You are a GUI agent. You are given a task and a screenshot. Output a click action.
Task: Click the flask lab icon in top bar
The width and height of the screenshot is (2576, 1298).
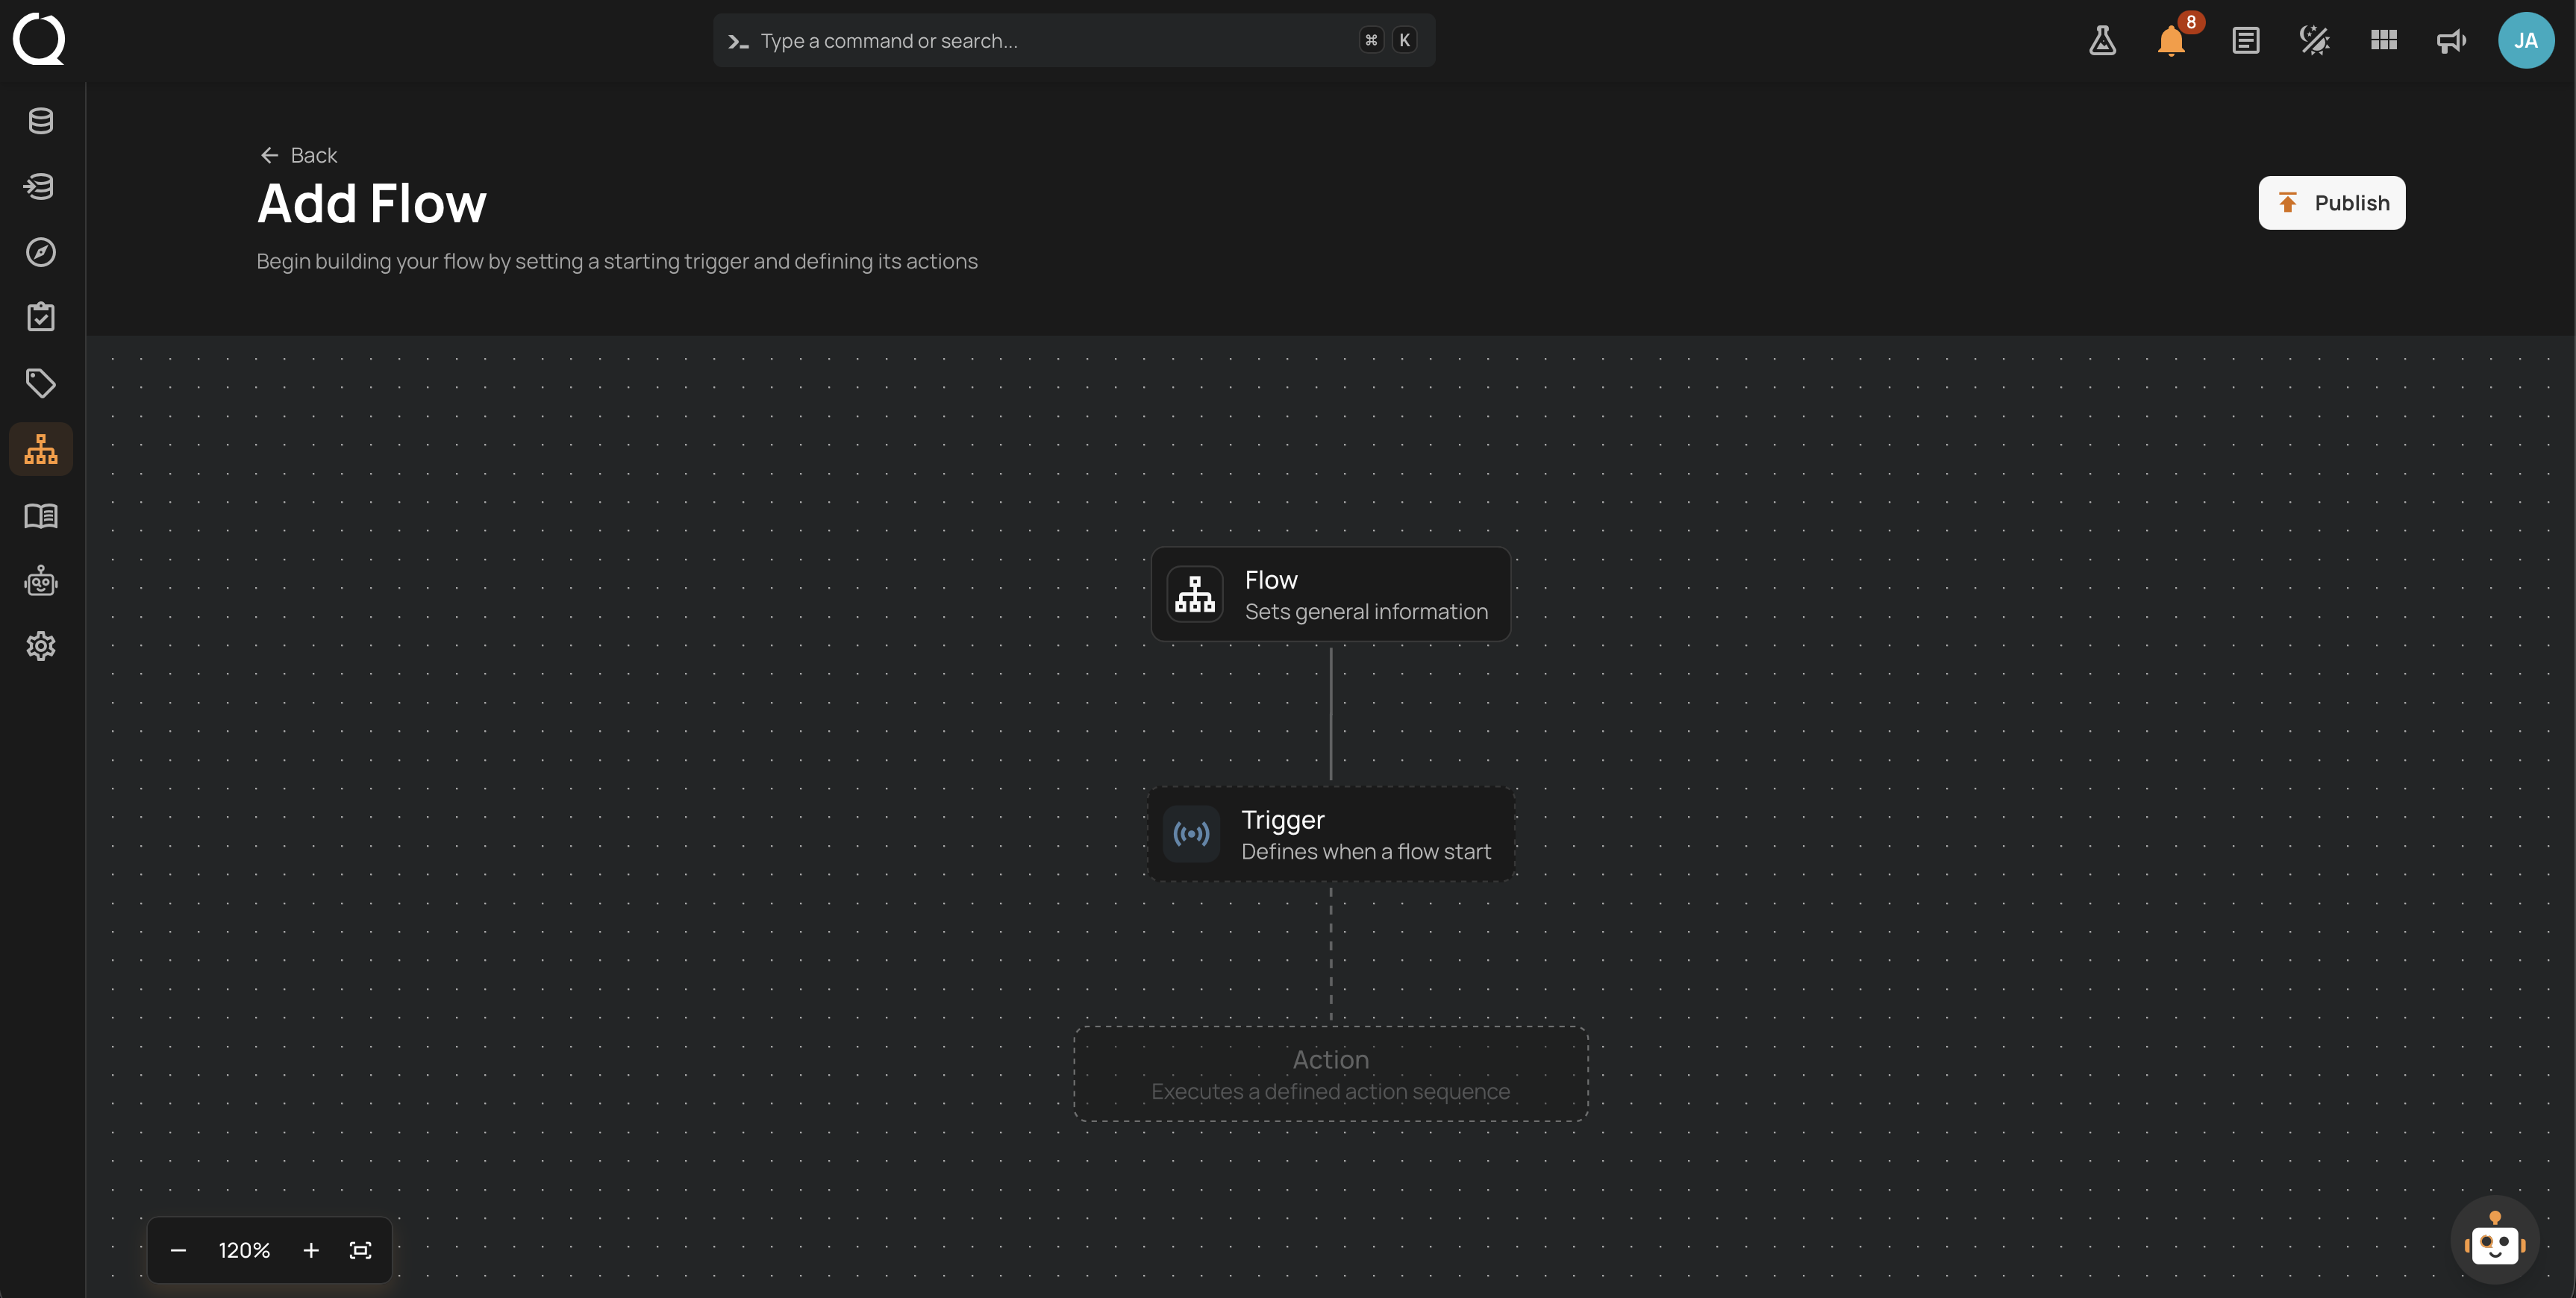pos(2102,40)
